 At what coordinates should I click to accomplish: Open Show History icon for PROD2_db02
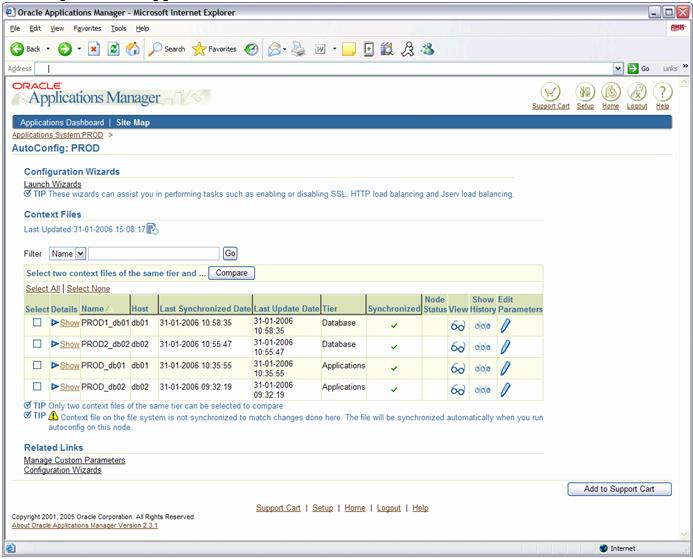coord(483,347)
